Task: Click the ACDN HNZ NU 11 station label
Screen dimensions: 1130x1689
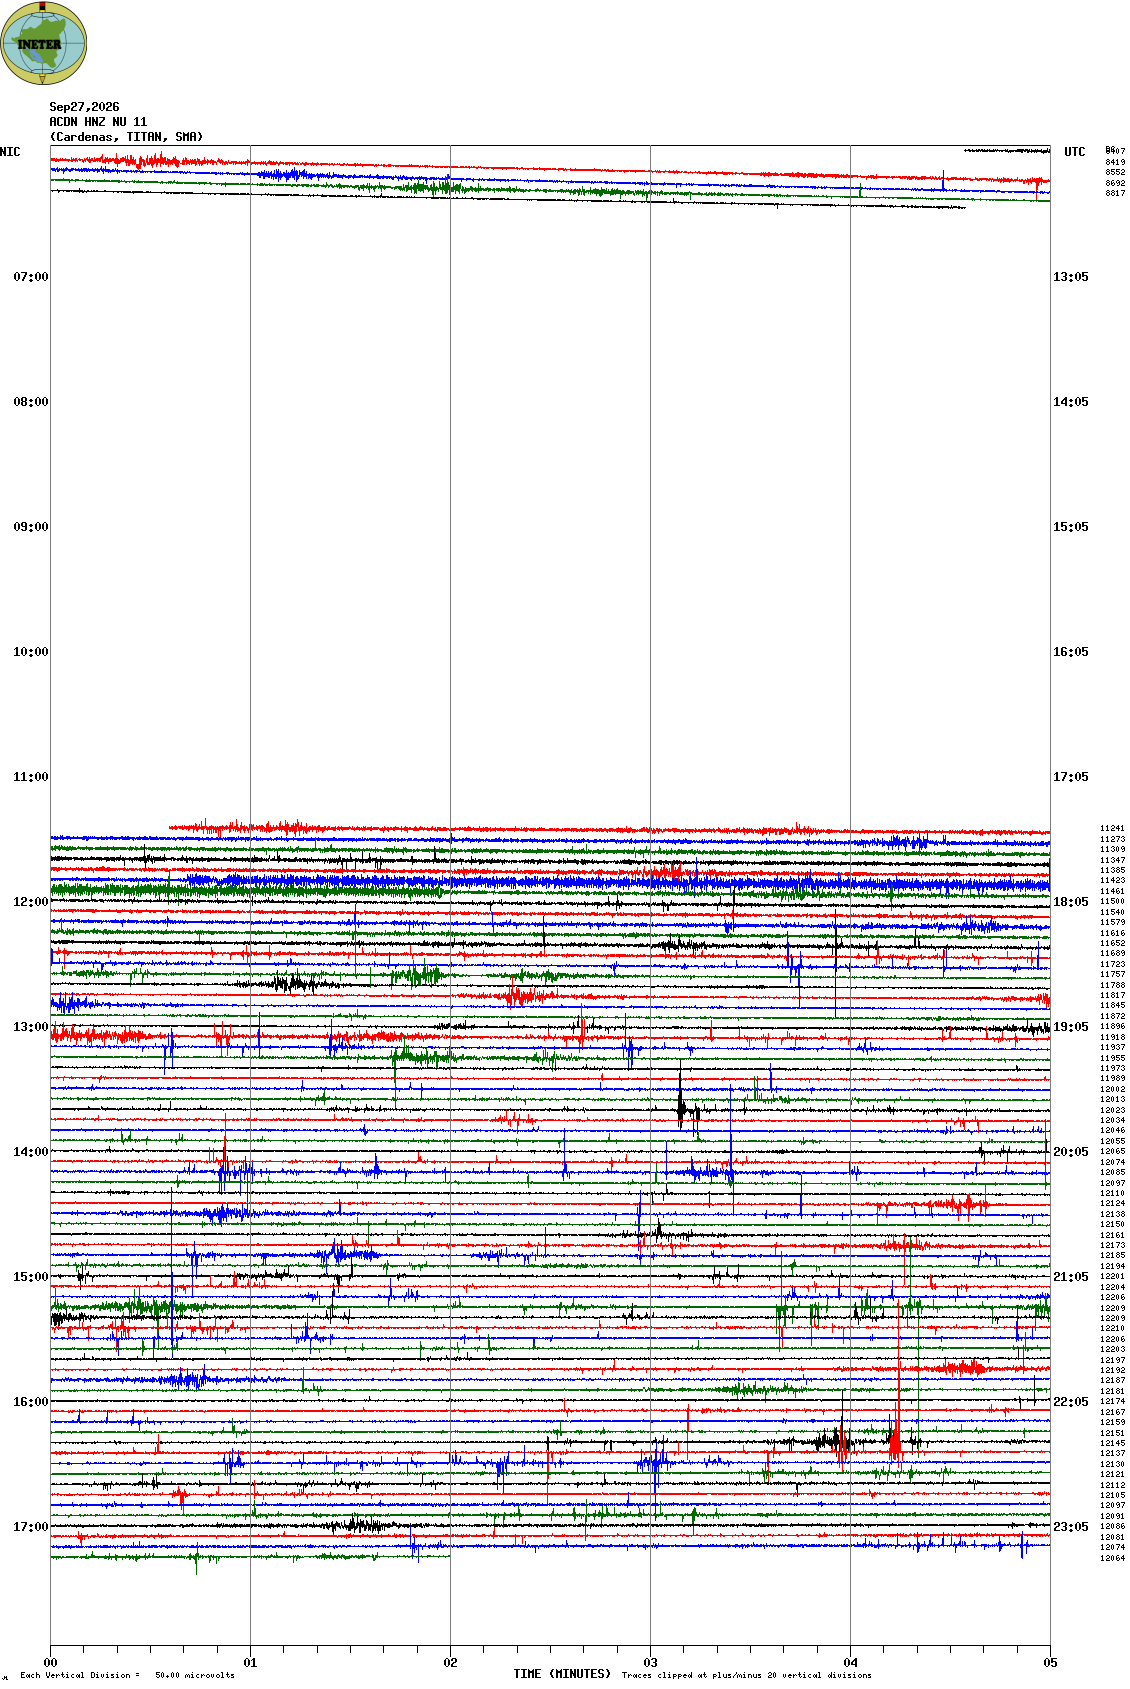Action: [x=98, y=122]
